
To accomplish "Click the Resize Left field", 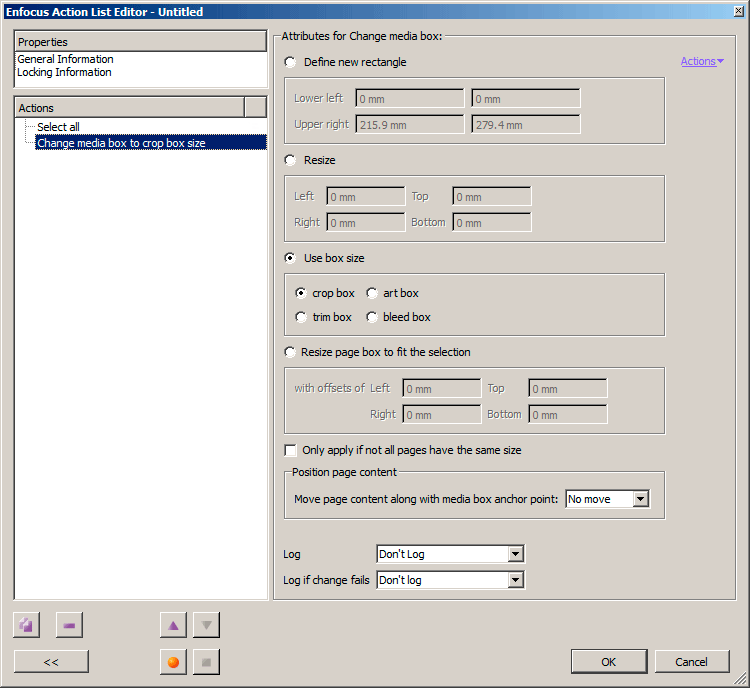I will click(366, 197).
